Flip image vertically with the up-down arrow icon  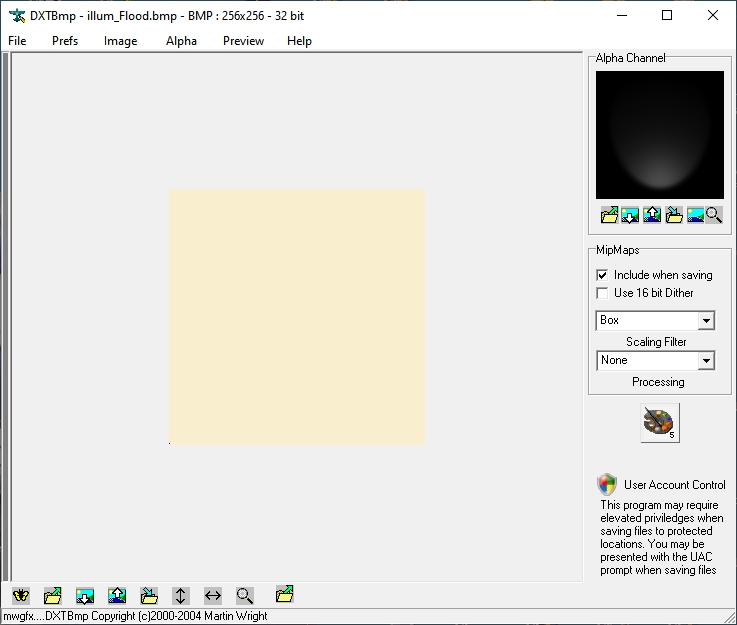180,596
